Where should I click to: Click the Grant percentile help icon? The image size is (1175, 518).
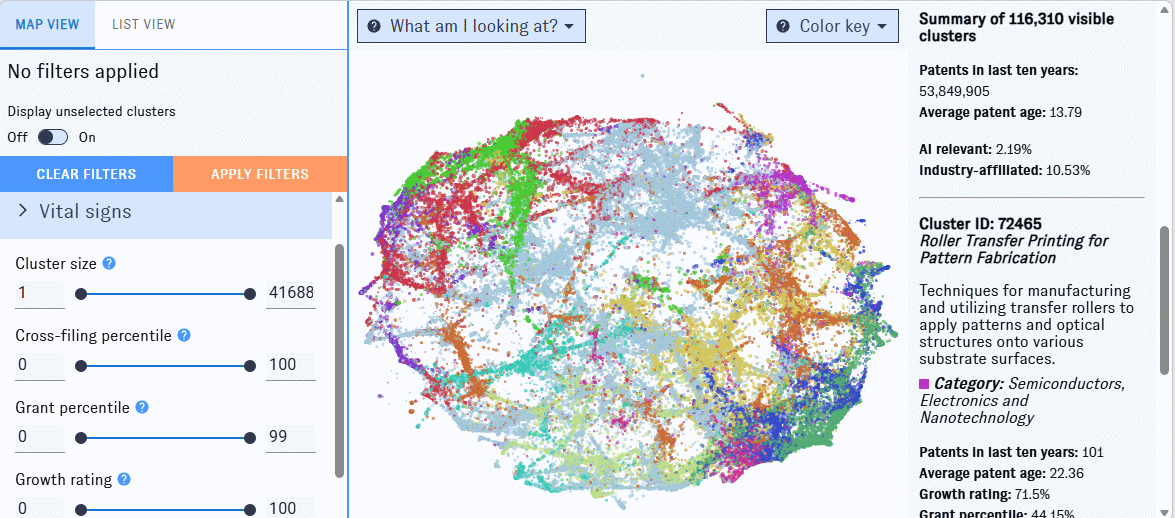142,407
